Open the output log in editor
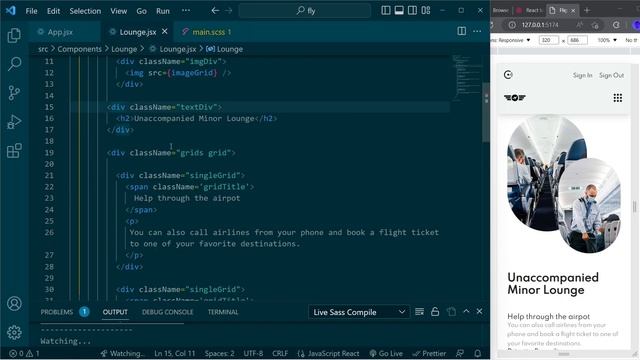 point(451,312)
